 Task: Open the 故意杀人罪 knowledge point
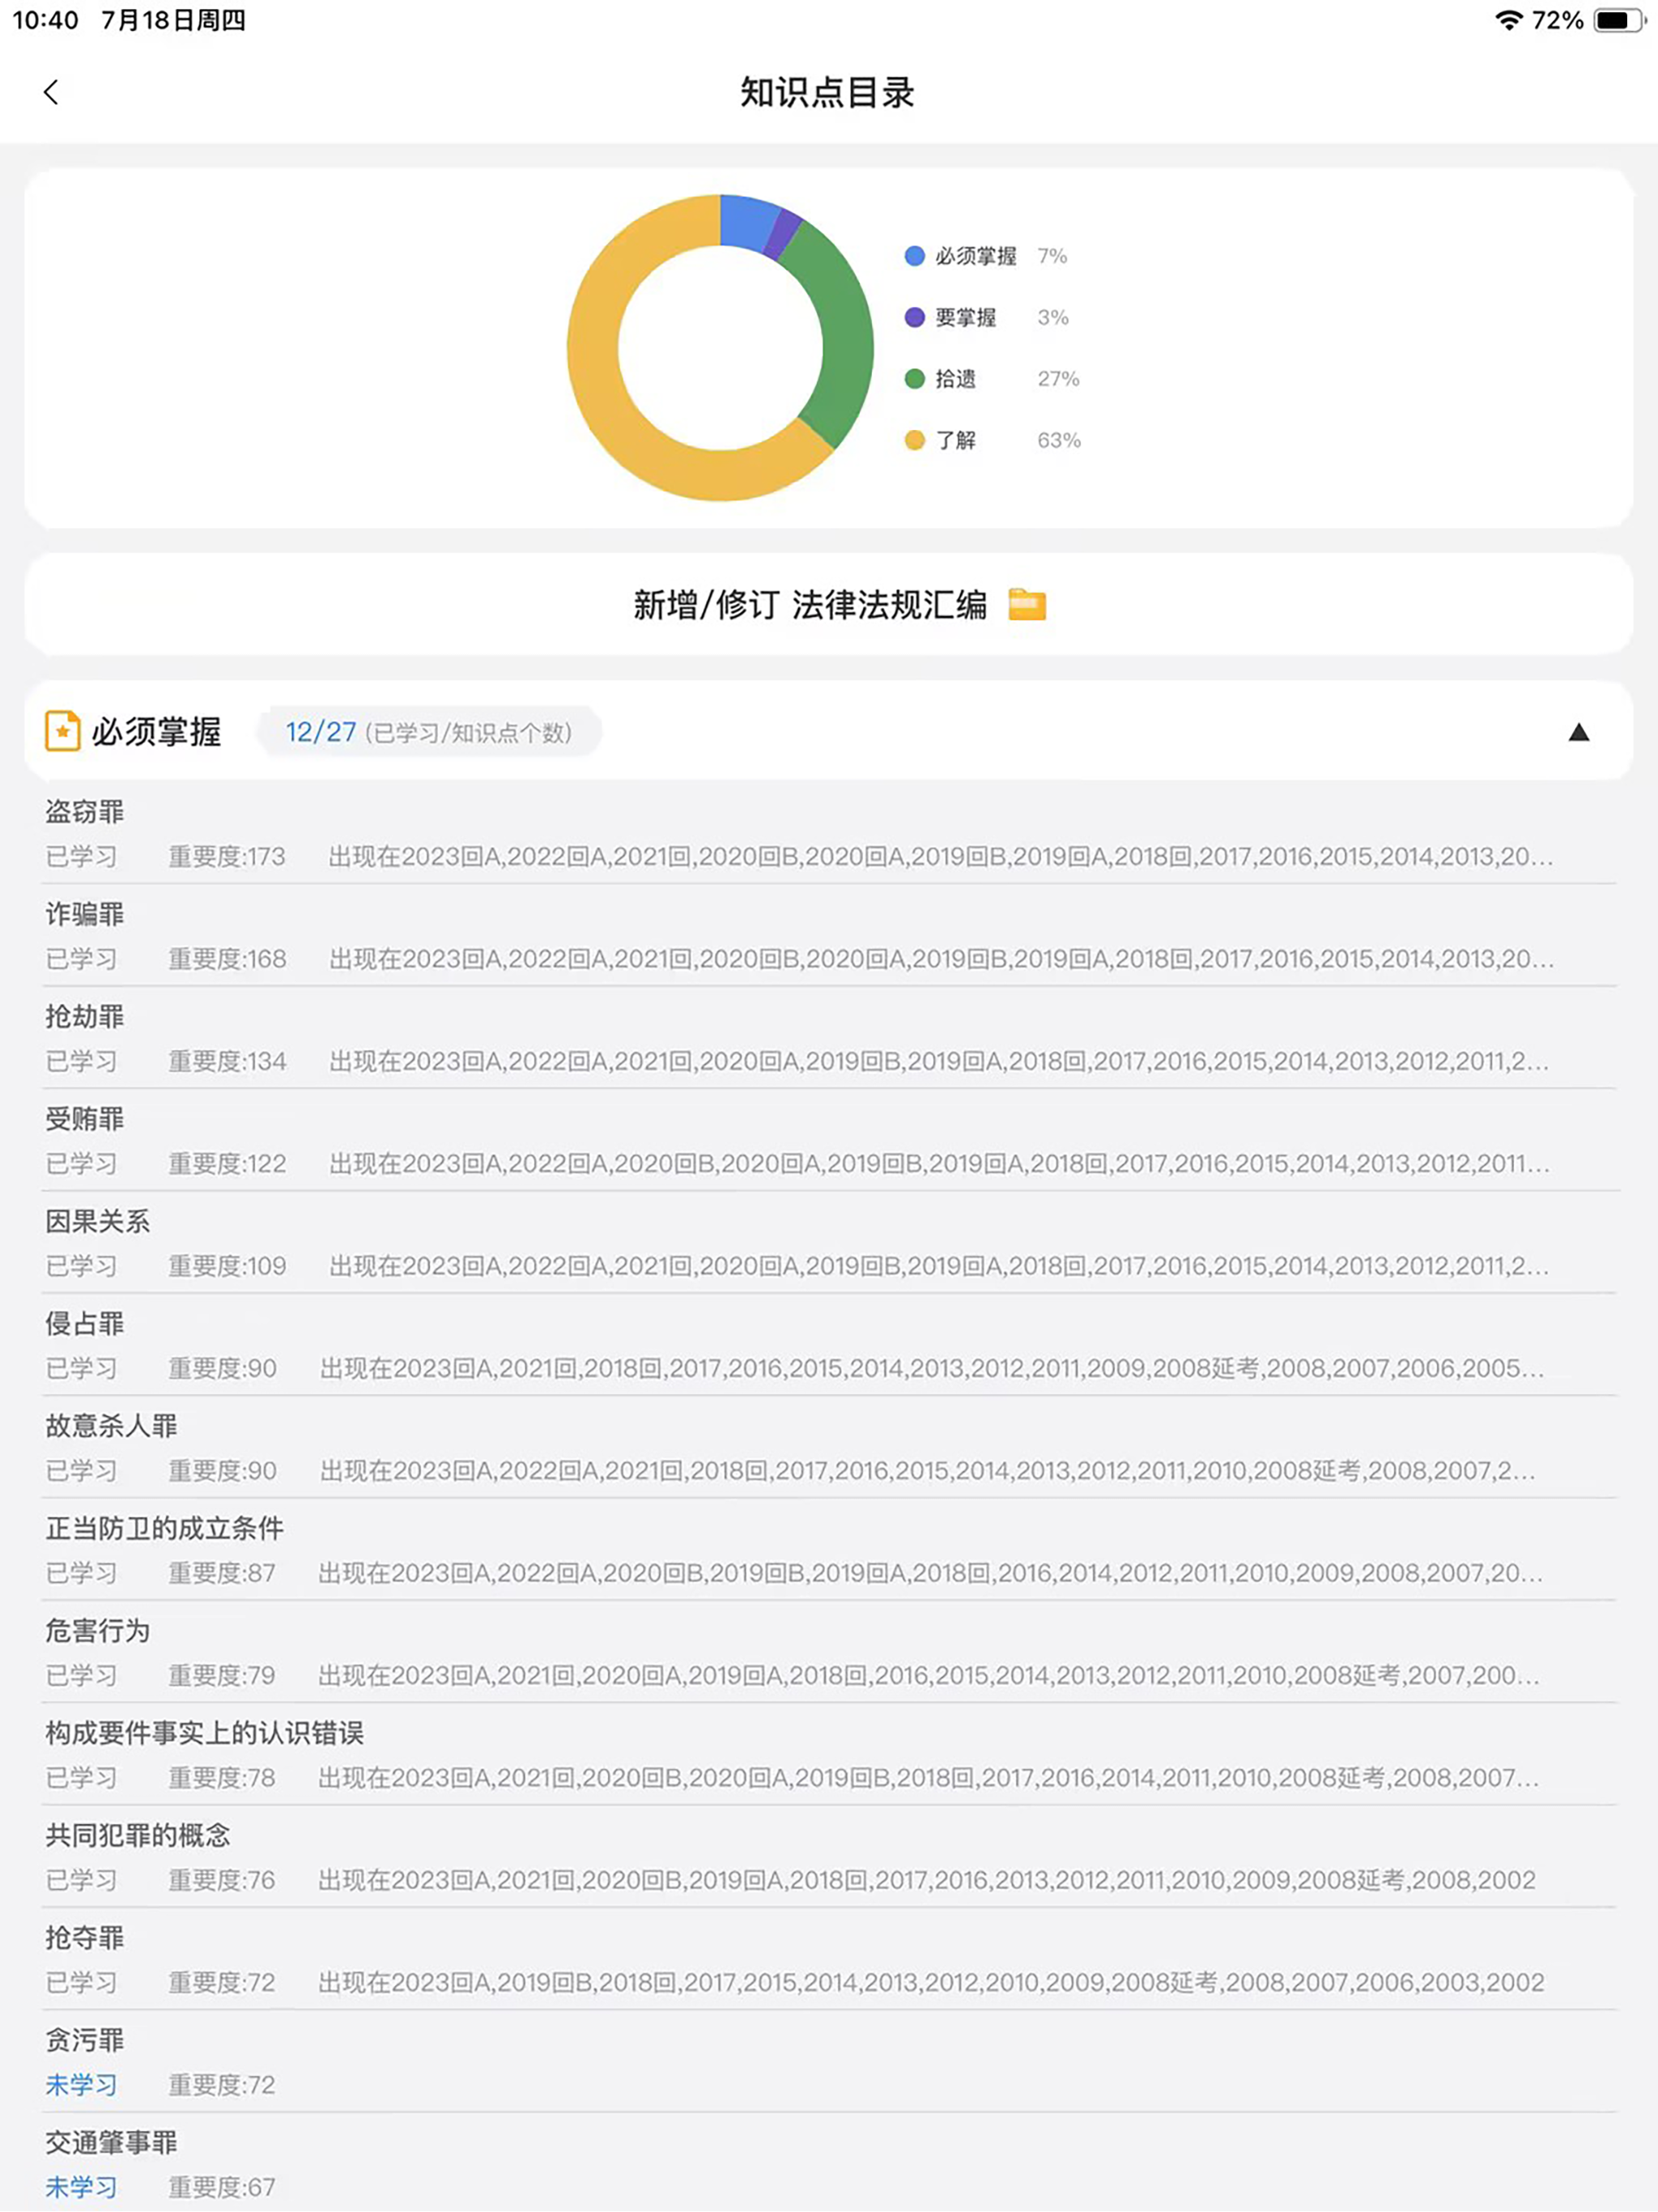(829, 1448)
